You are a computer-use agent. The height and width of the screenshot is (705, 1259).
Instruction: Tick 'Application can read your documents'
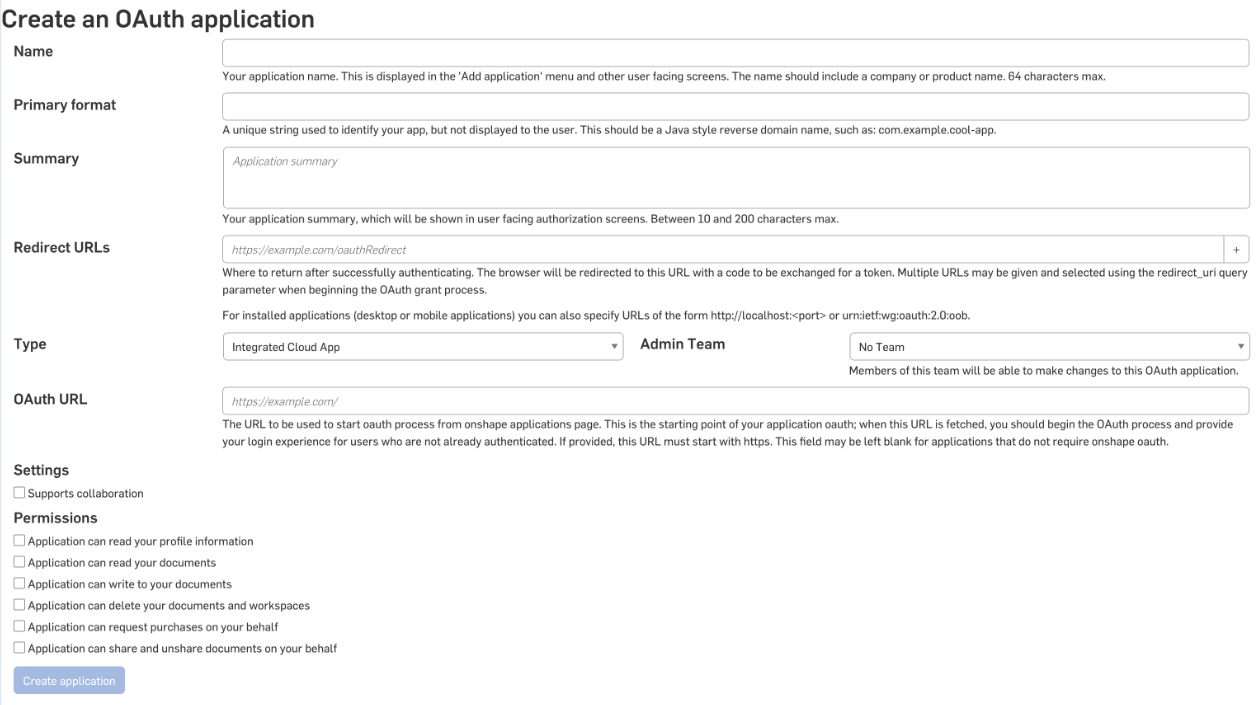(x=19, y=563)
